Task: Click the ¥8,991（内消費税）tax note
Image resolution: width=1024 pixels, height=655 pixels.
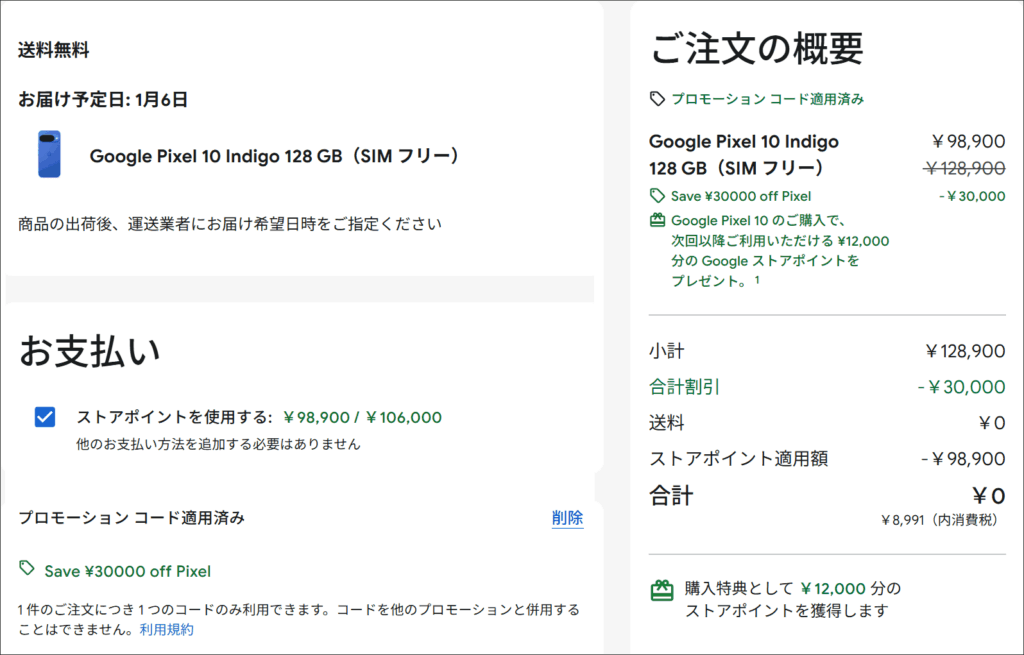Action: [x=942, y=520]
